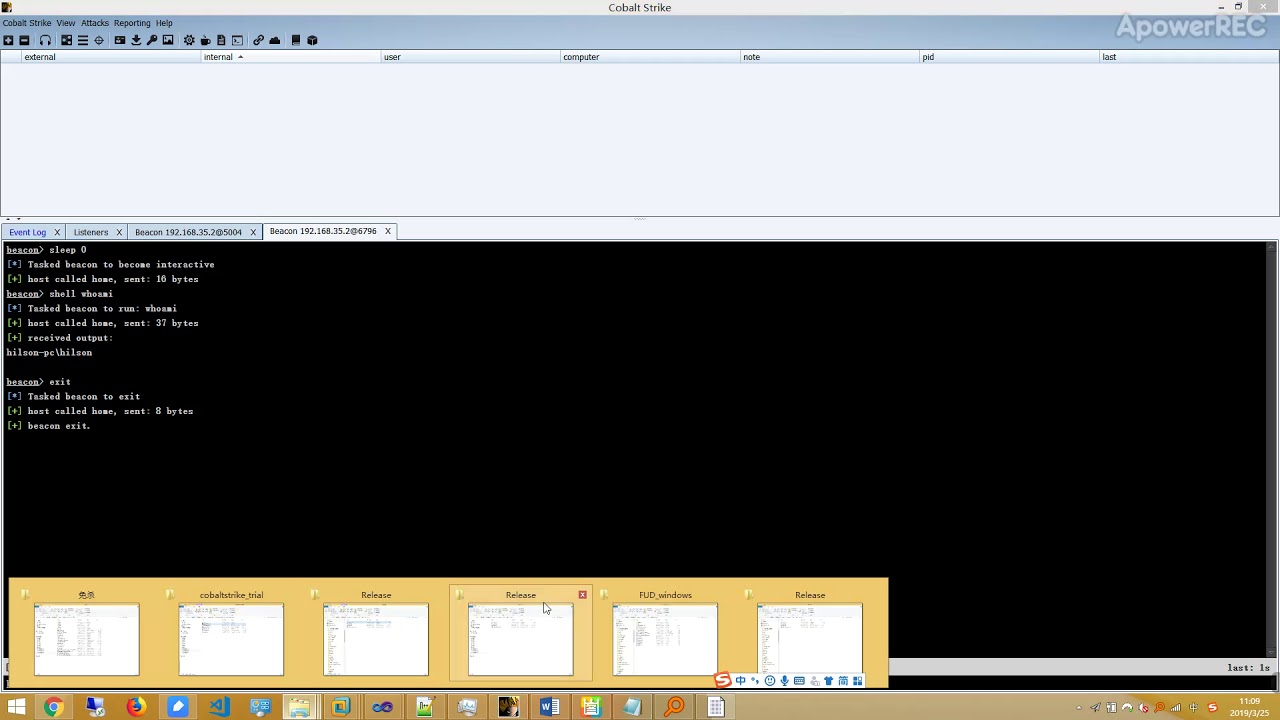Click the cloud Manage Web Server icon
The width and height of the screenshot is (1280, 720).
[x=274, y=40]
